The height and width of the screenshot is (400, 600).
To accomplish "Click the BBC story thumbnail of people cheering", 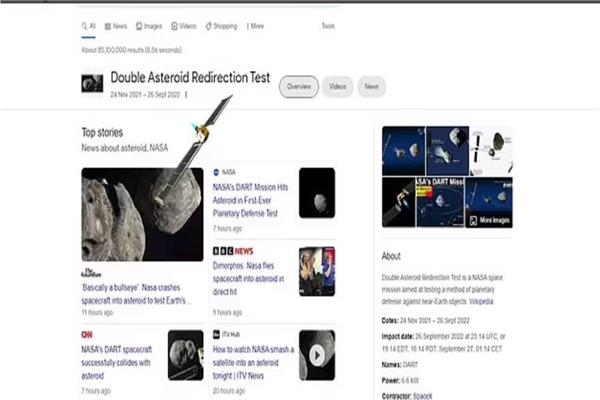I will pos(317,271).
